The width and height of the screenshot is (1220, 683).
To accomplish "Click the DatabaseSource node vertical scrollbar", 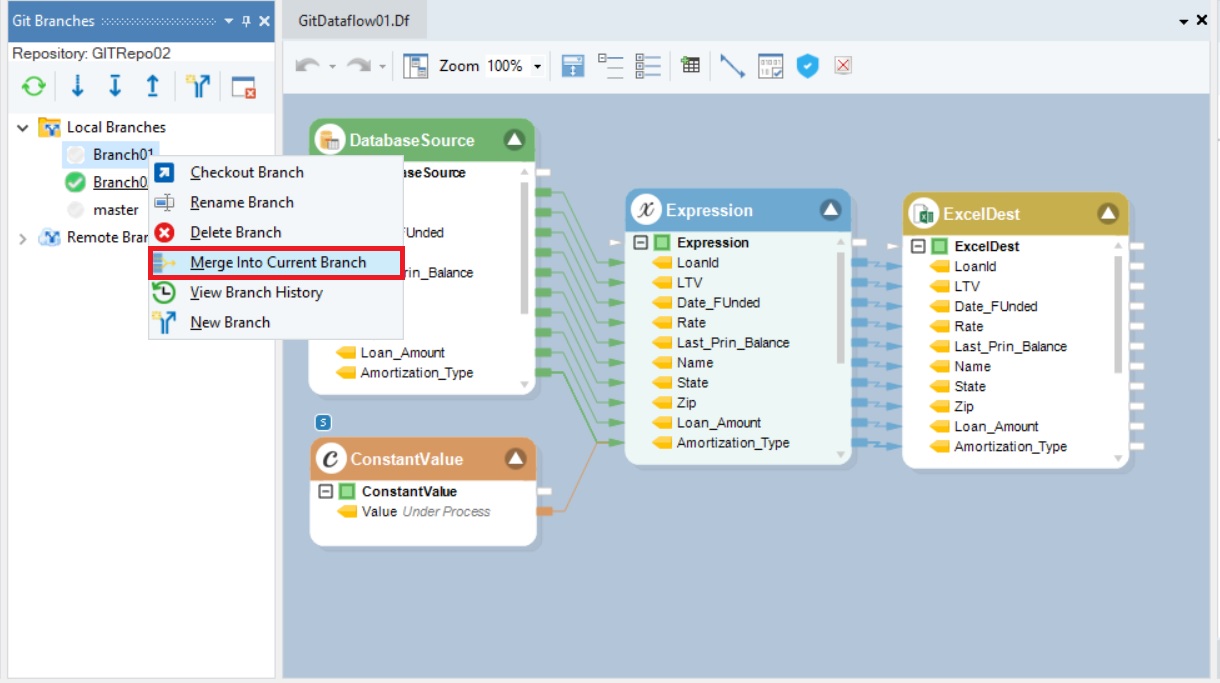I will coord(524,250).
